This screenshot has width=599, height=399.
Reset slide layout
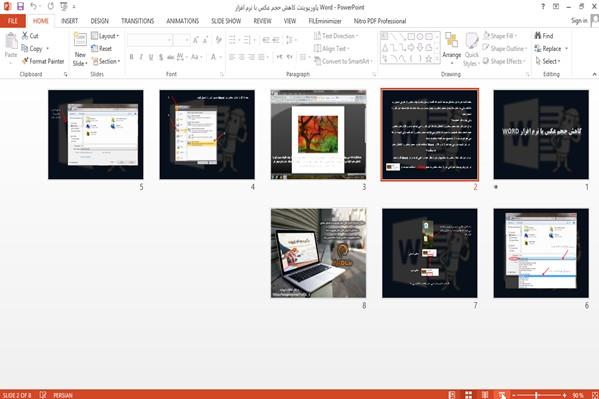[x=102, y=49]
